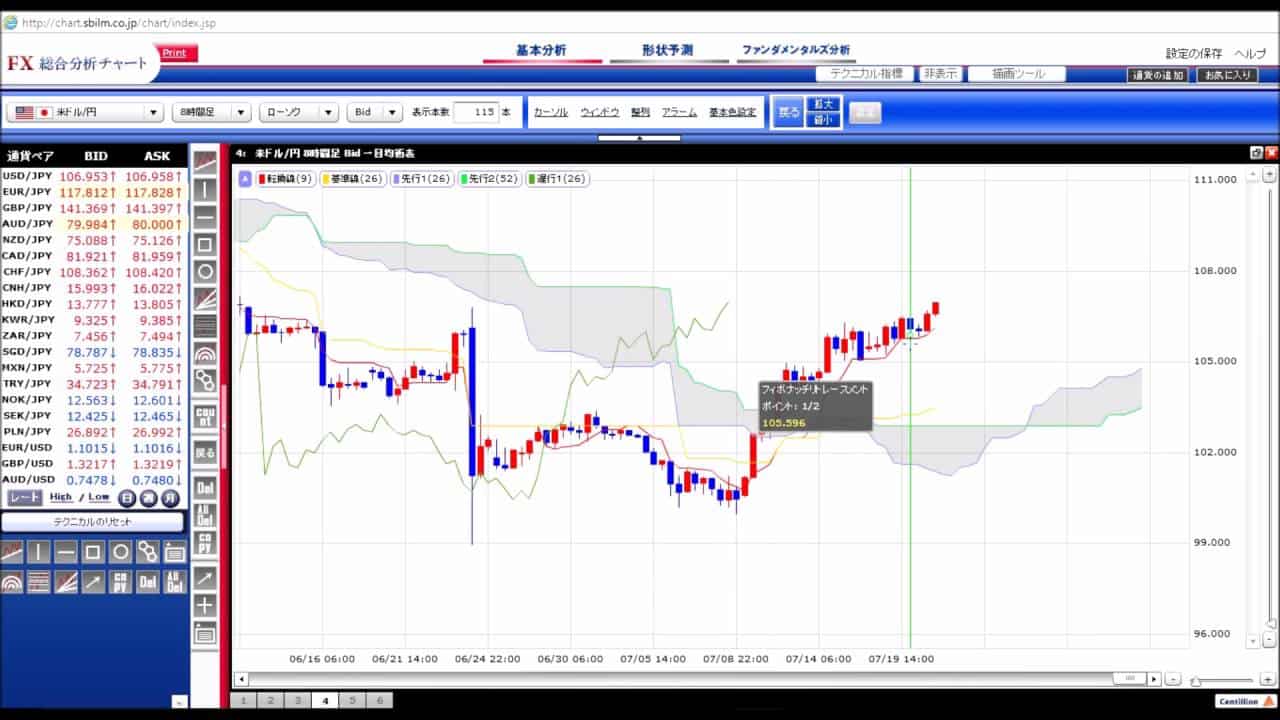Click 'All Del' icon in bottom-left panel
This screenshot has height=720, width=1280.
pyautogui.click(x=174, y=581)
